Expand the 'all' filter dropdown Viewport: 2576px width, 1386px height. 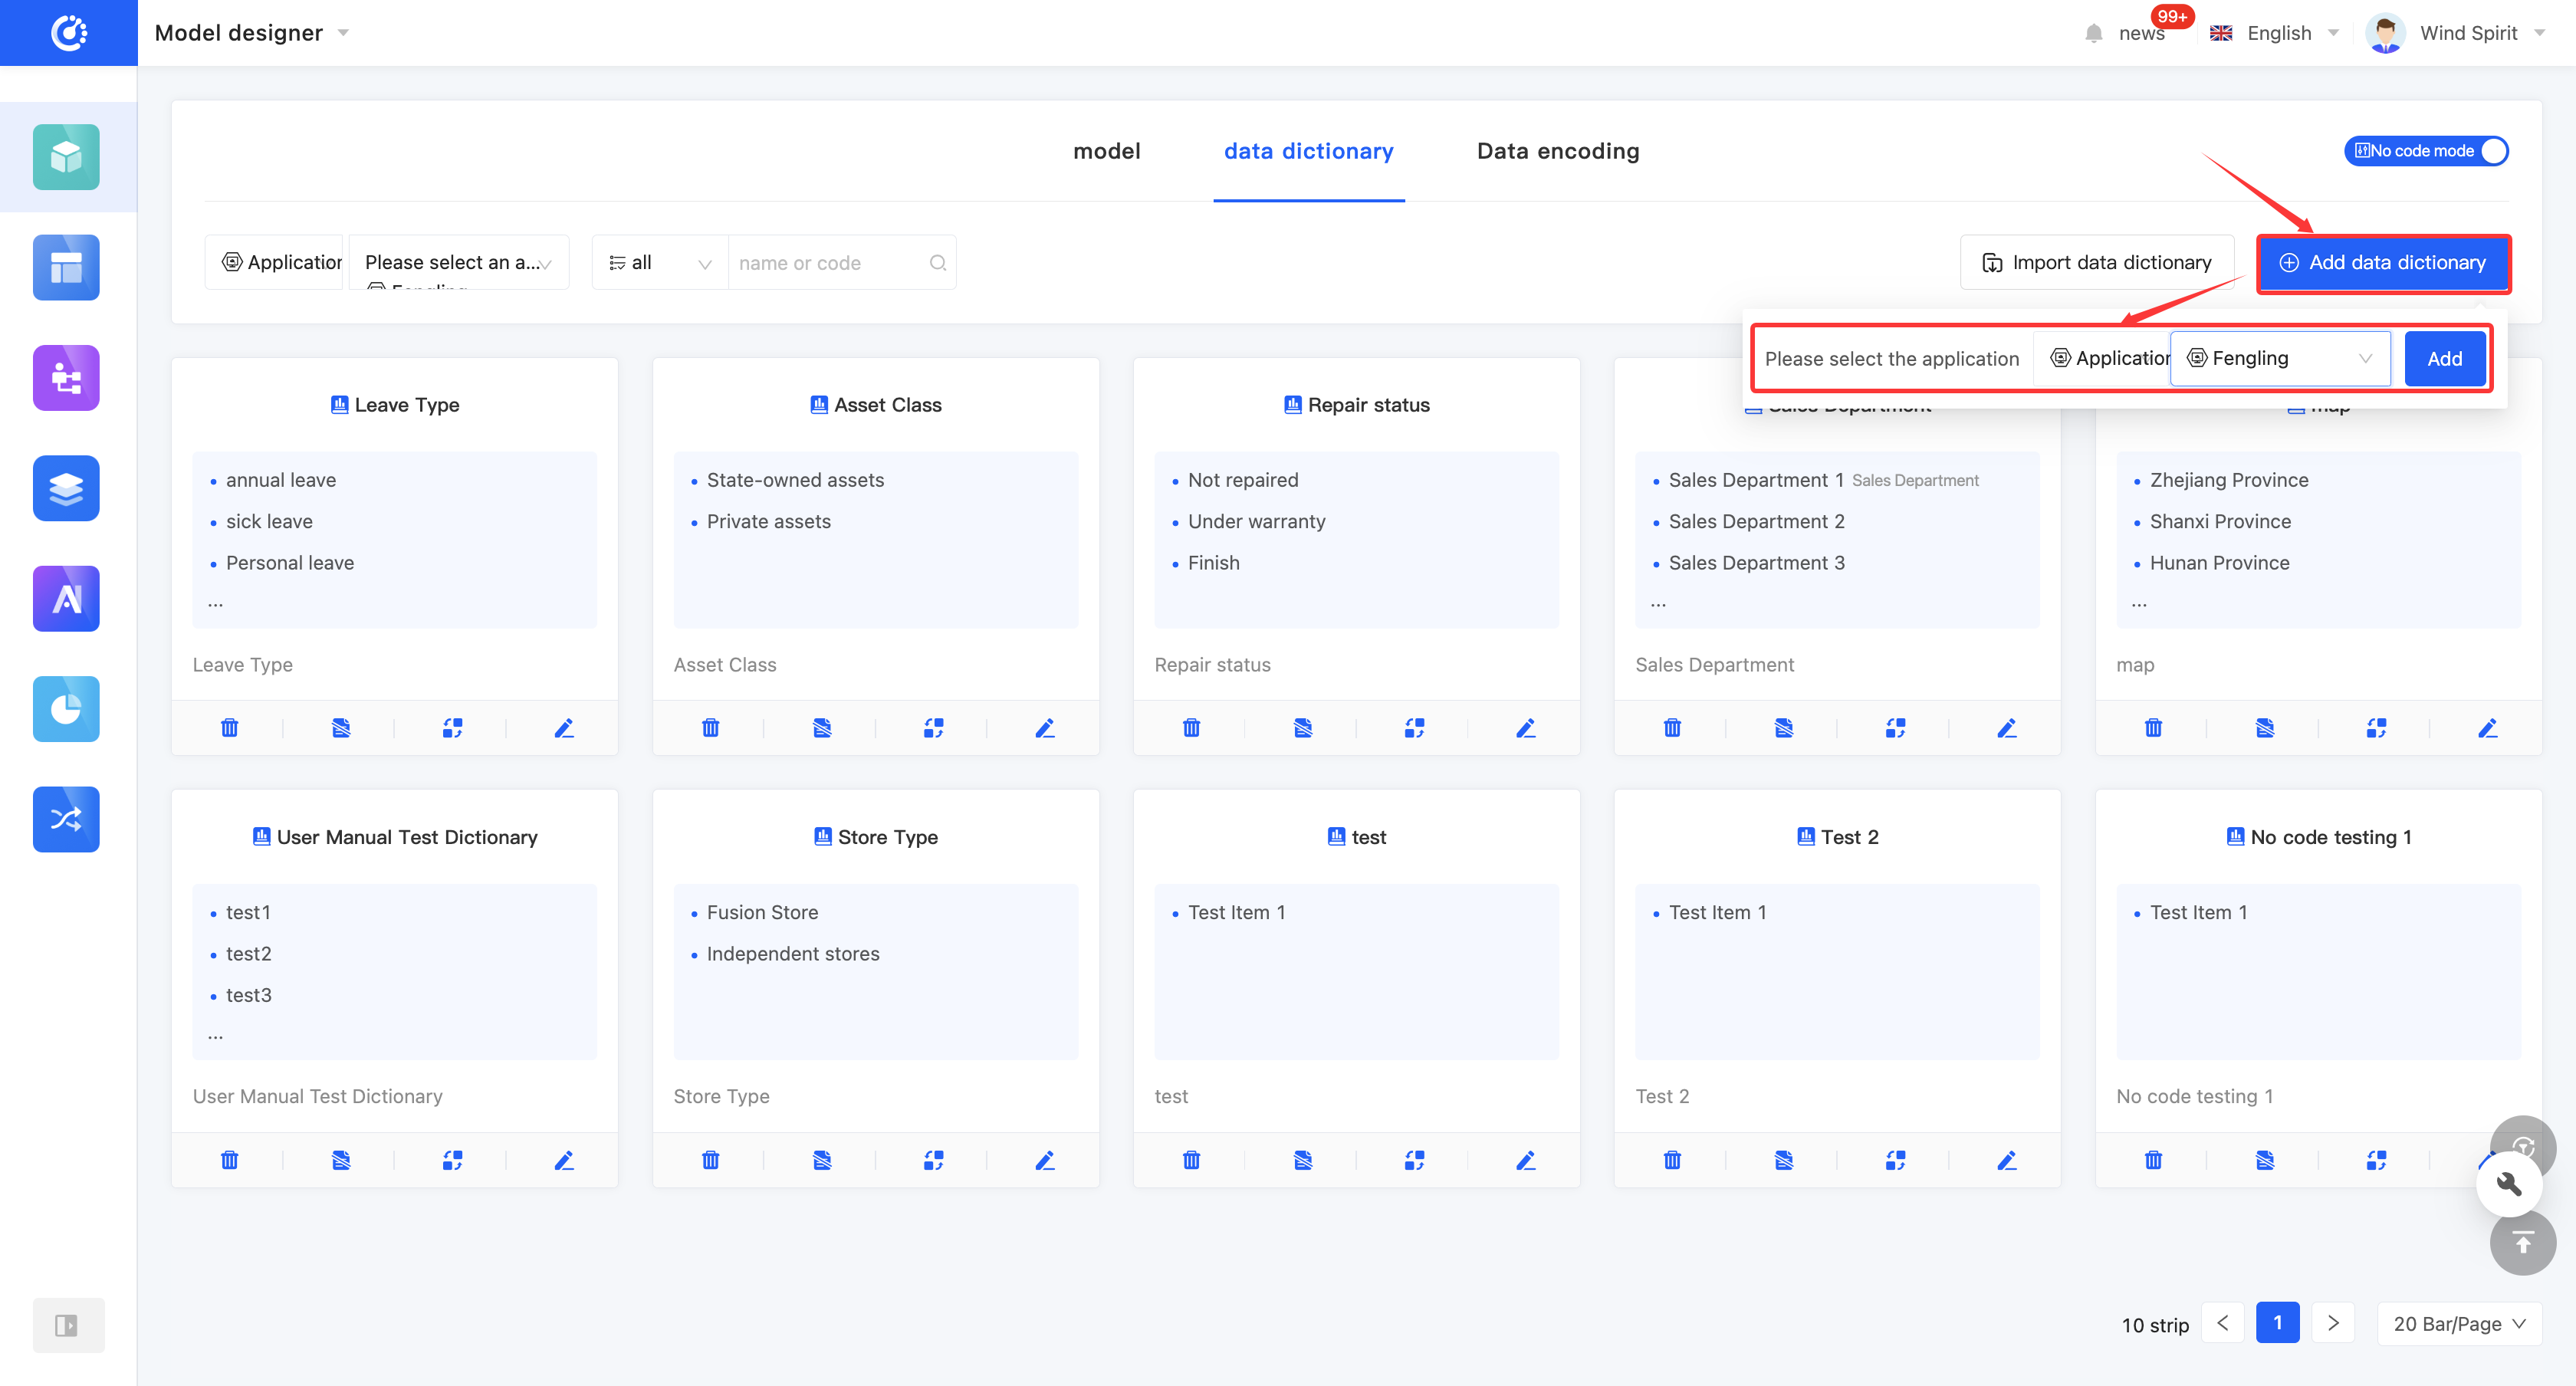pos(660,263)
